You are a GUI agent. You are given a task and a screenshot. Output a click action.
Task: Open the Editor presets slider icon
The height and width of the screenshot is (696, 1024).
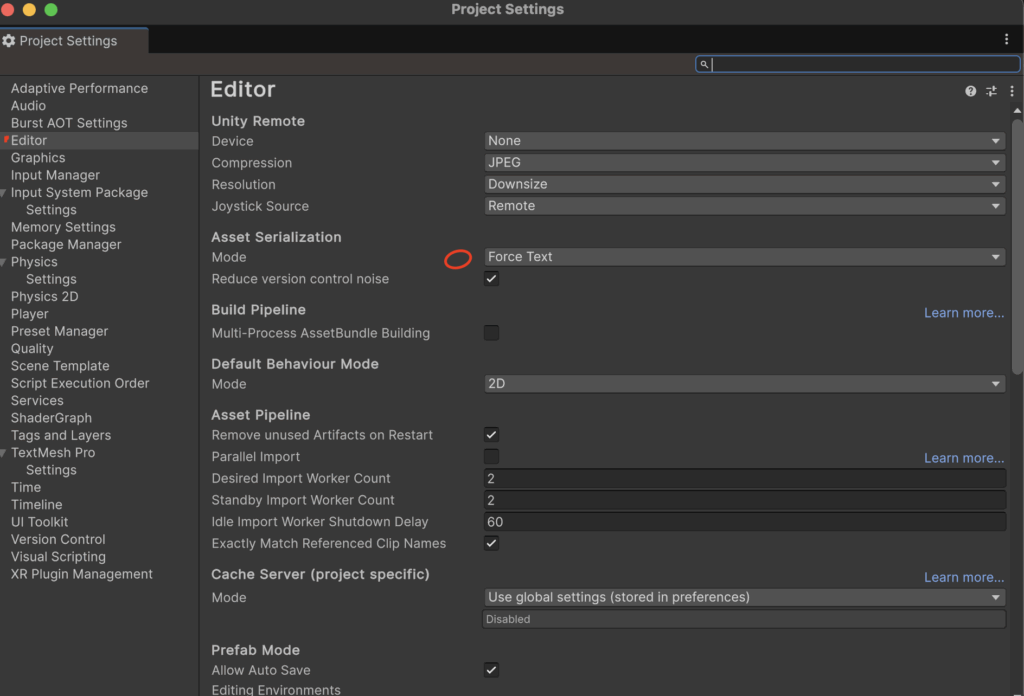click(991, 91)
